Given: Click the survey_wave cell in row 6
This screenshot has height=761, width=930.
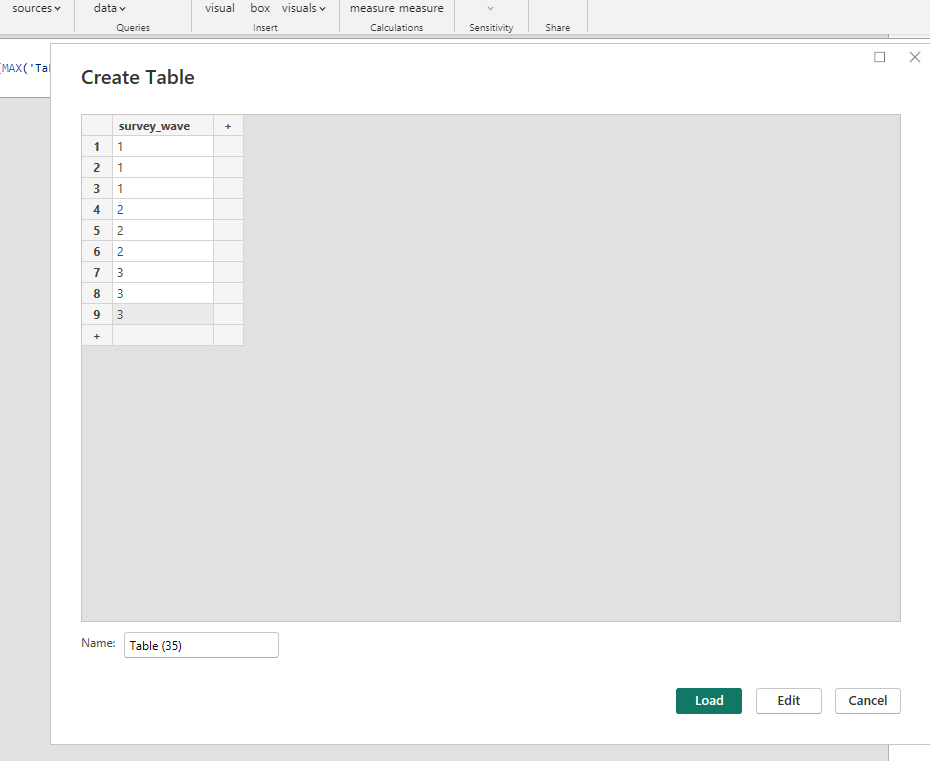Looking at the screenshot, I should (x=163, y=251).
